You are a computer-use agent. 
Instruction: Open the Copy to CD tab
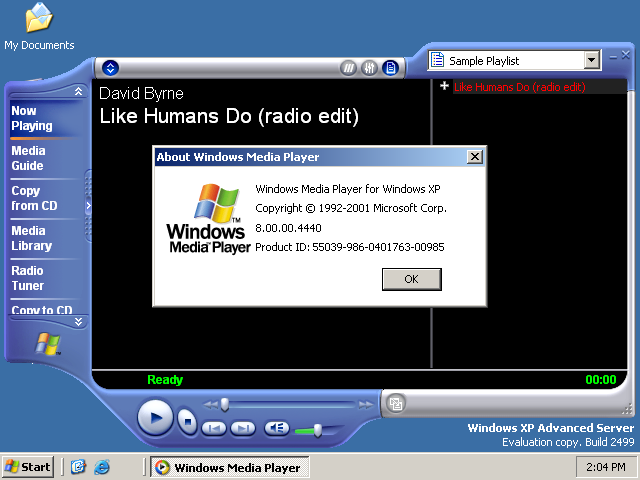point(42,310)
